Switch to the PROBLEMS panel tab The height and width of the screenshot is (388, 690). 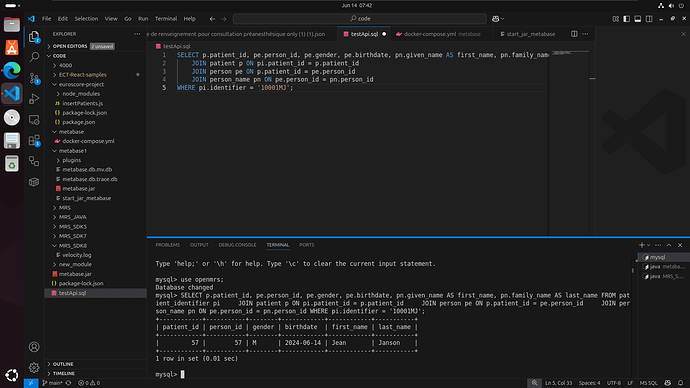pos(168,245)
